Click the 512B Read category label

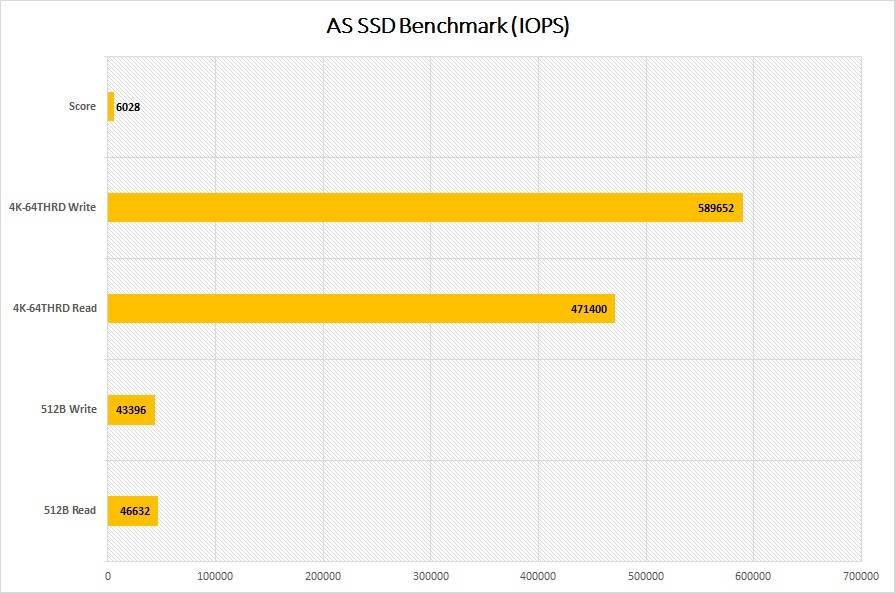click(70, 510)
